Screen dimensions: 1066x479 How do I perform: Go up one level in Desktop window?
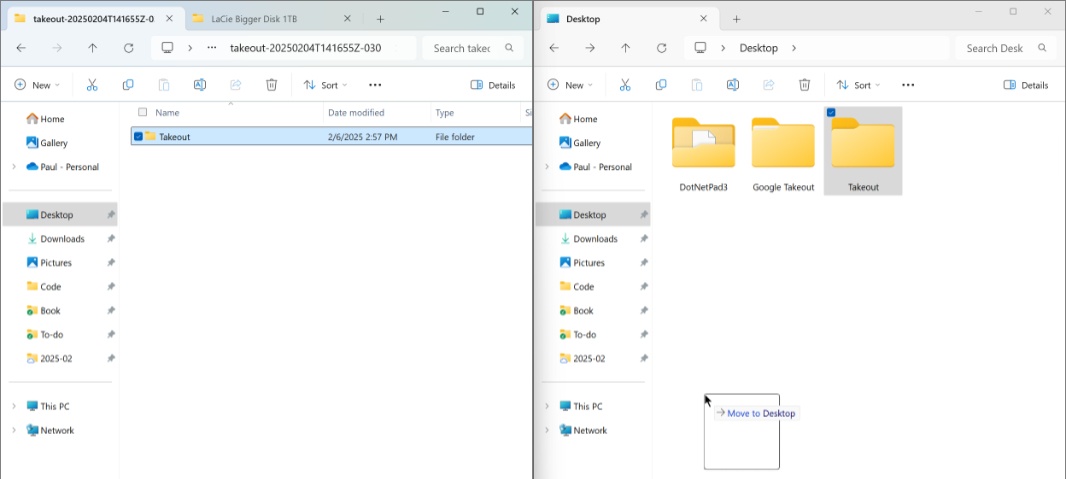point(625,48)
